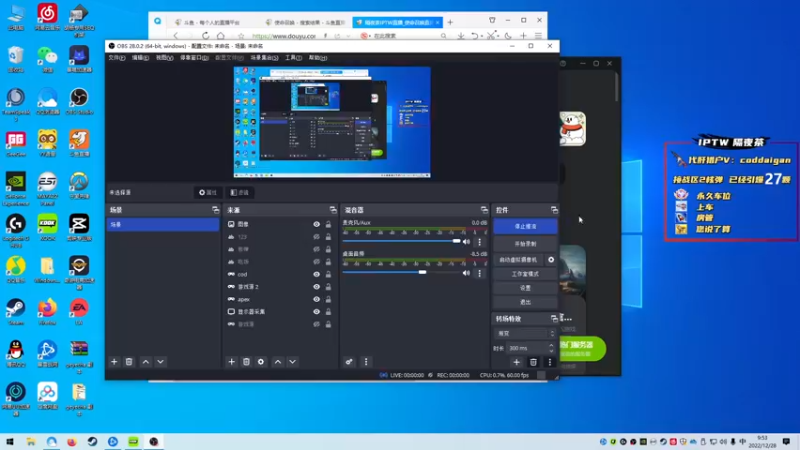The image size is (800, 450).
Task: Delete the selected source with the 来源 trash icon
Action: point(246,362)
